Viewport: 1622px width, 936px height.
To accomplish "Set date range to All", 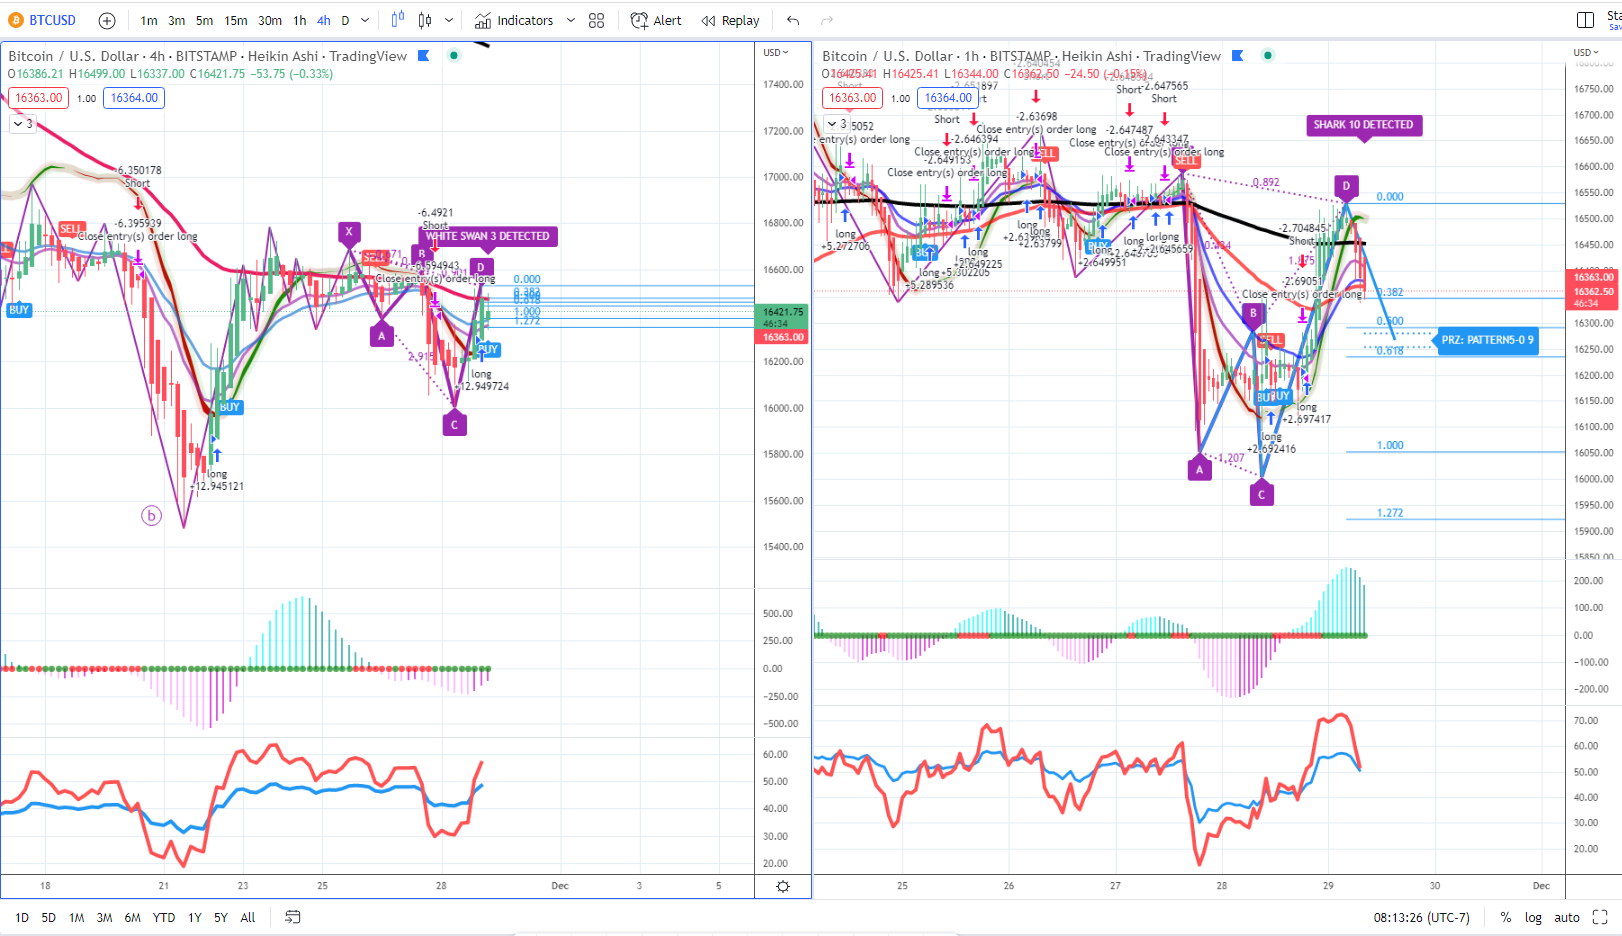I will (248, 917).
